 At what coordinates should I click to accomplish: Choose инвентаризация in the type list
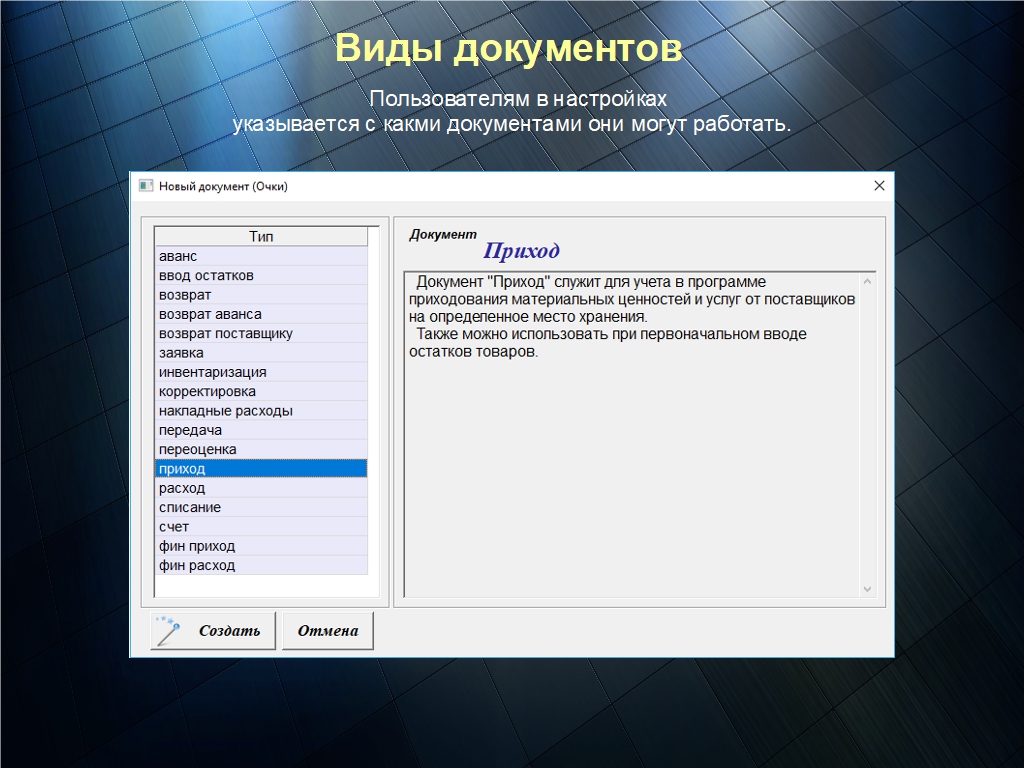212,372
